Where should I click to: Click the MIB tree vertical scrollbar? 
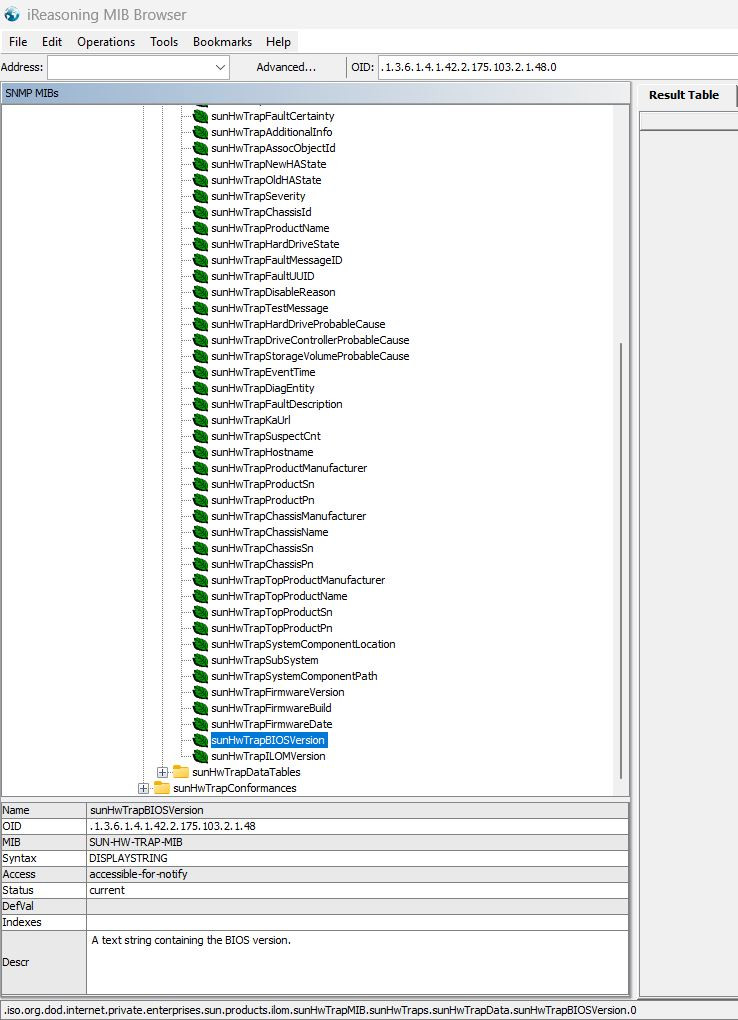tap(621, 559)
